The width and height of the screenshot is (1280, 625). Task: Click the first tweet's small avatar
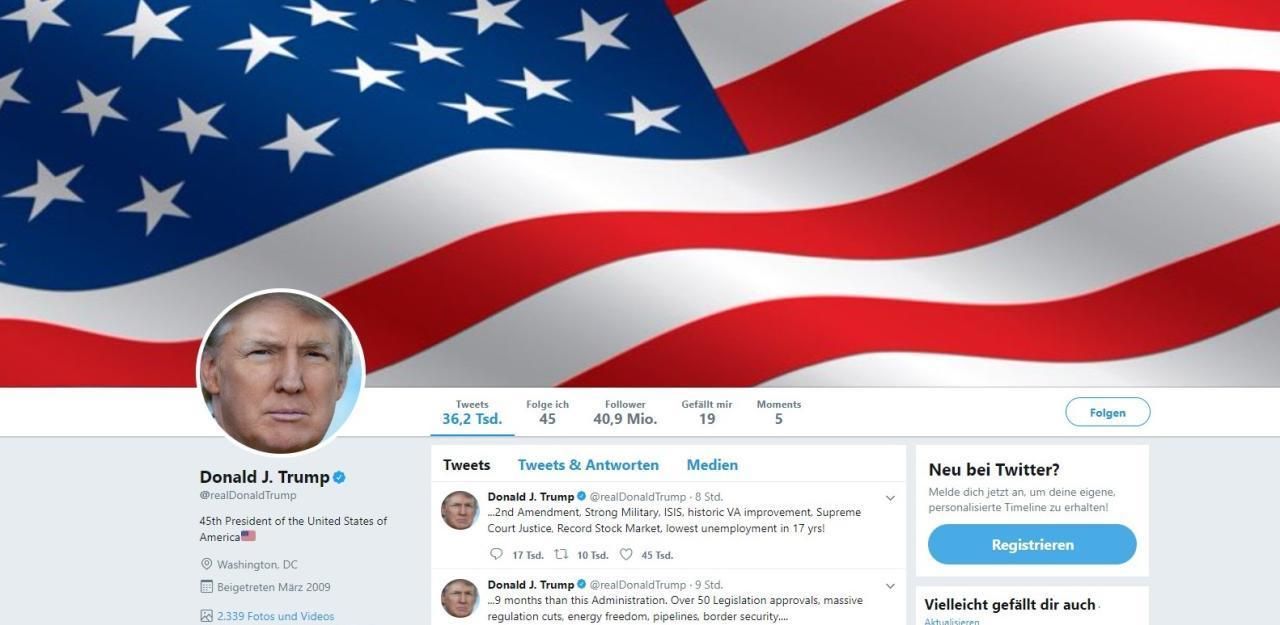460,510
